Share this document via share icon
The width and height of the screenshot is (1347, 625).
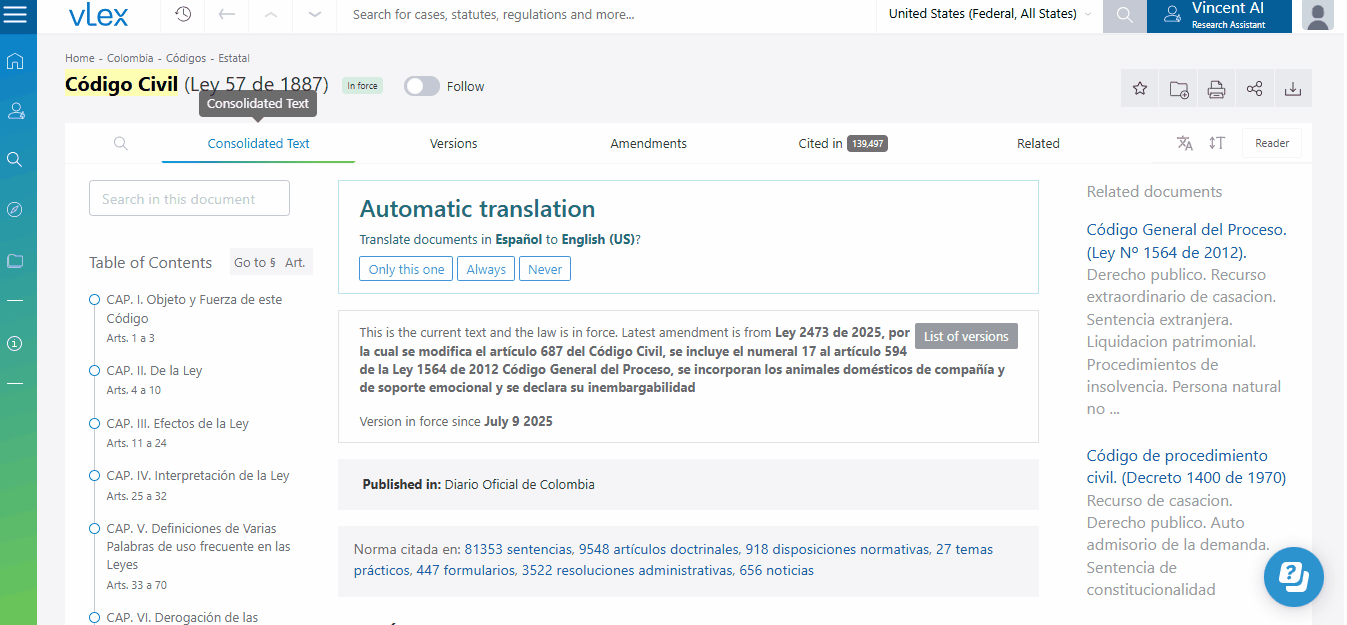(1254, 89)
